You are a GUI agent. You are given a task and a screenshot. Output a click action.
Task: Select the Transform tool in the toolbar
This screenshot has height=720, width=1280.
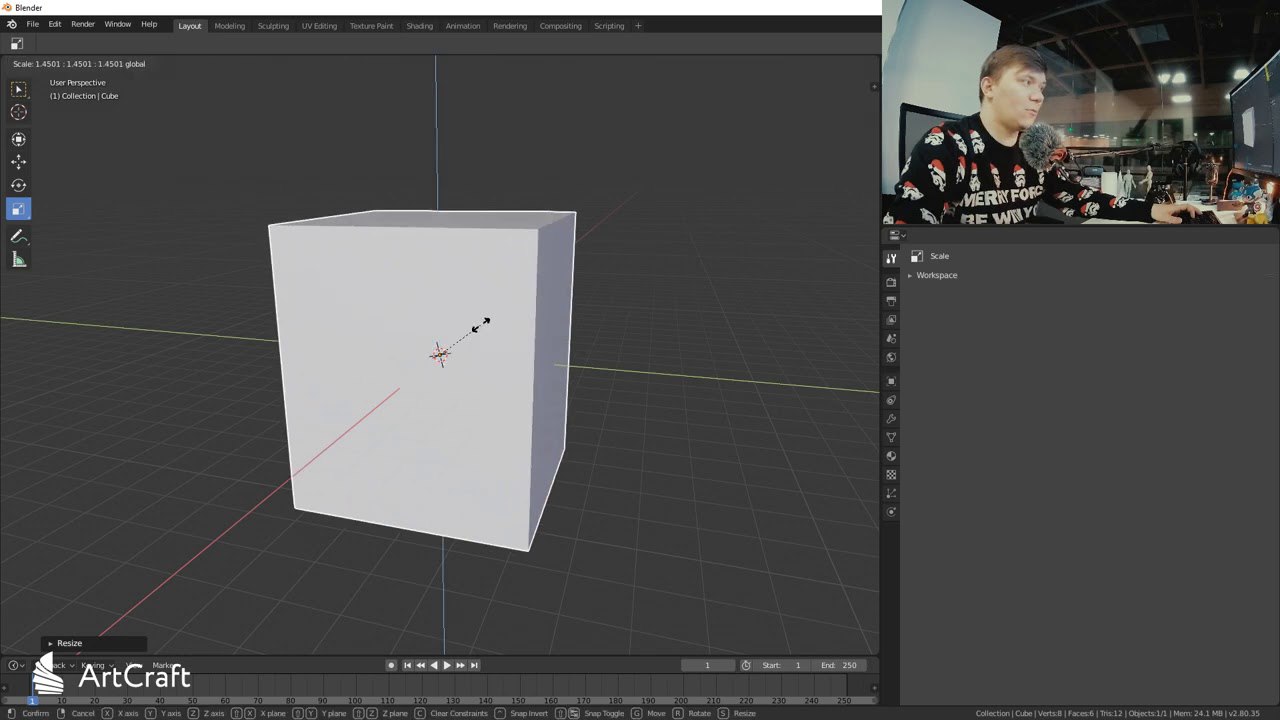pos(18,139)
